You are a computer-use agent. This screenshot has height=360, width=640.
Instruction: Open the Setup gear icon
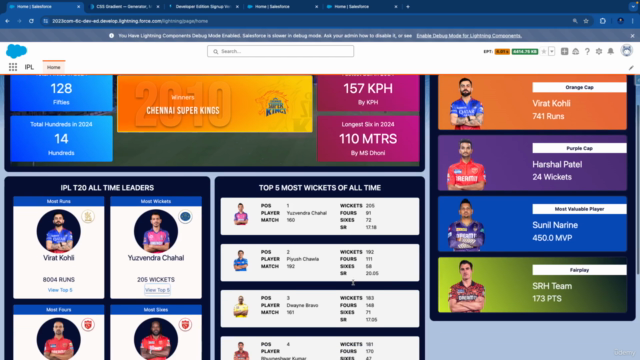click(x=599, y=51)
